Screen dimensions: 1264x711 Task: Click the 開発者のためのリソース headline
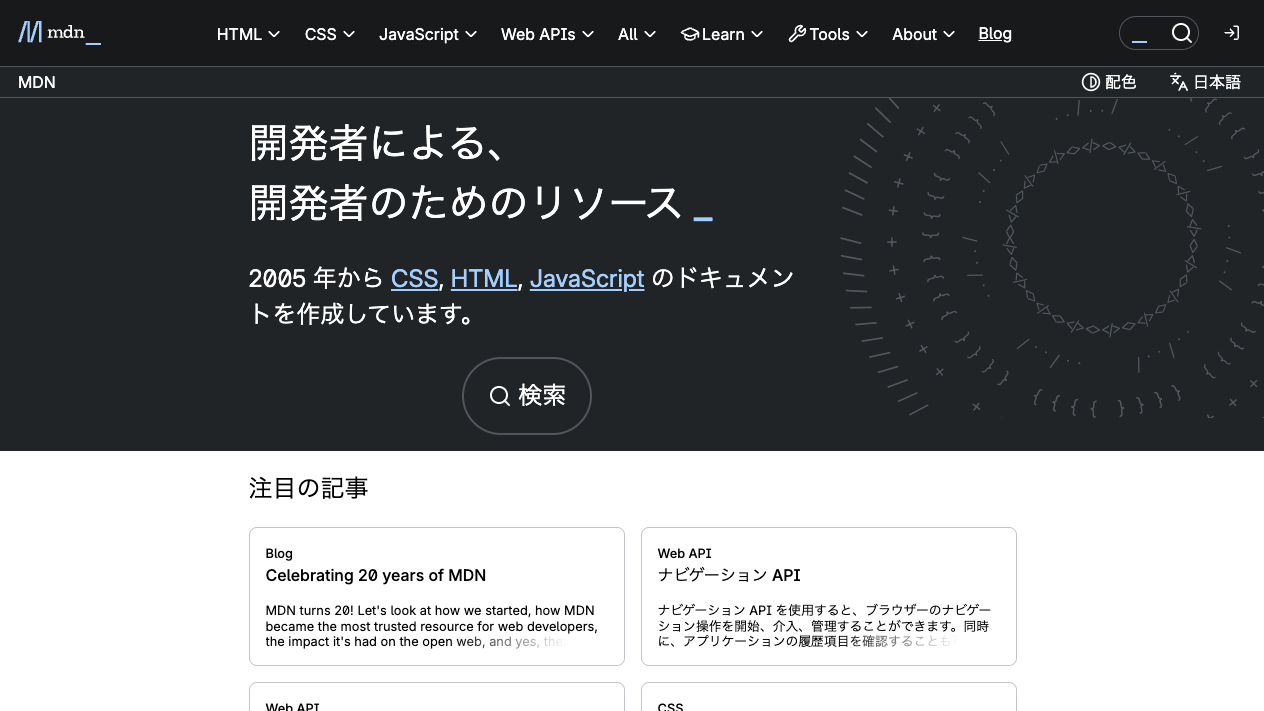pyautogui.click(x=466, y=203)
